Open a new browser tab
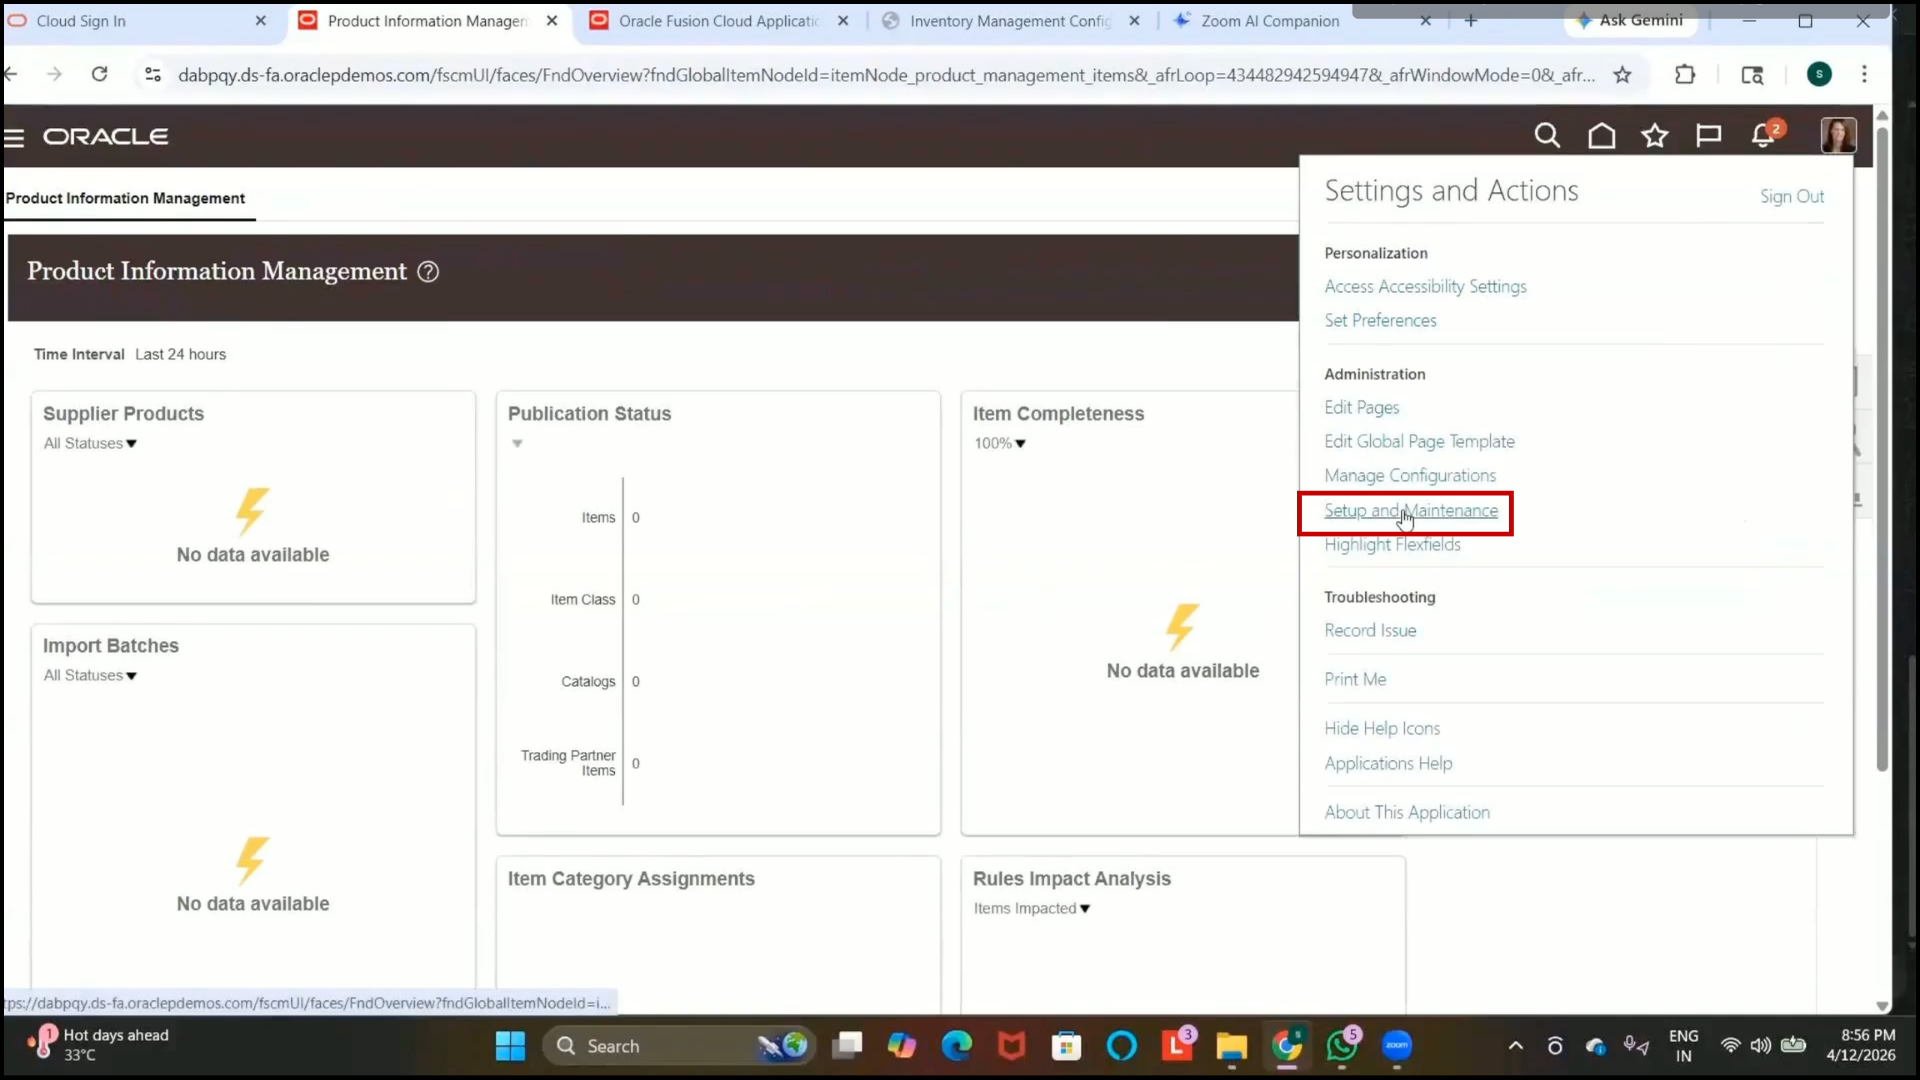 pyautogui.click(x=1470, y=21)
